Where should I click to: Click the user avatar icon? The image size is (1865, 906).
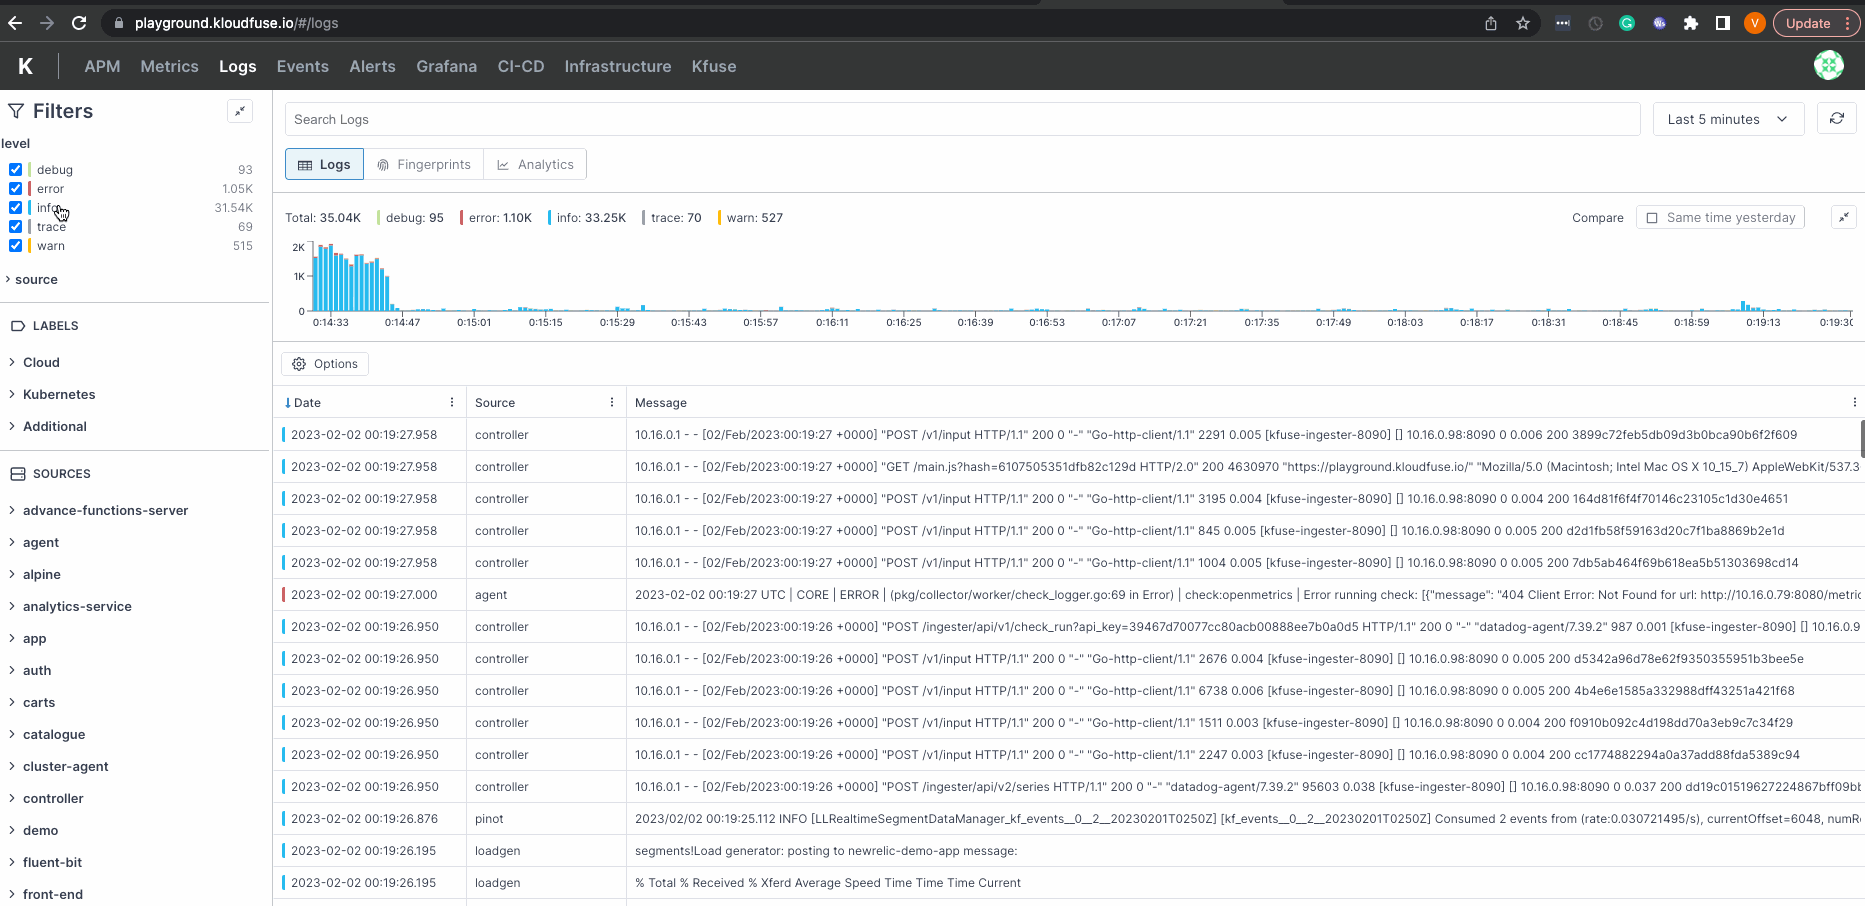(x=1828, y=65)
